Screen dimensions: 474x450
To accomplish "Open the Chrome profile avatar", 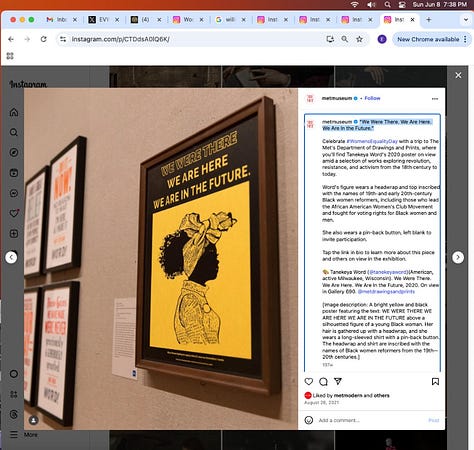I will [x=382, y=39].
